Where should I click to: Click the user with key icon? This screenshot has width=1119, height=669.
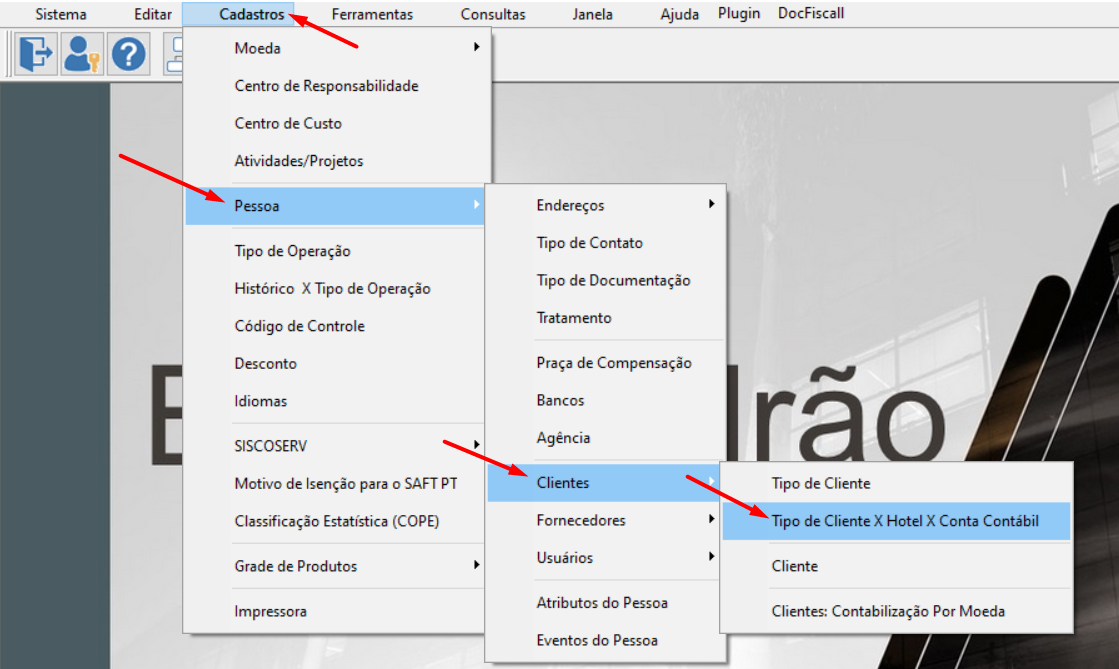[x=81, y=54]
